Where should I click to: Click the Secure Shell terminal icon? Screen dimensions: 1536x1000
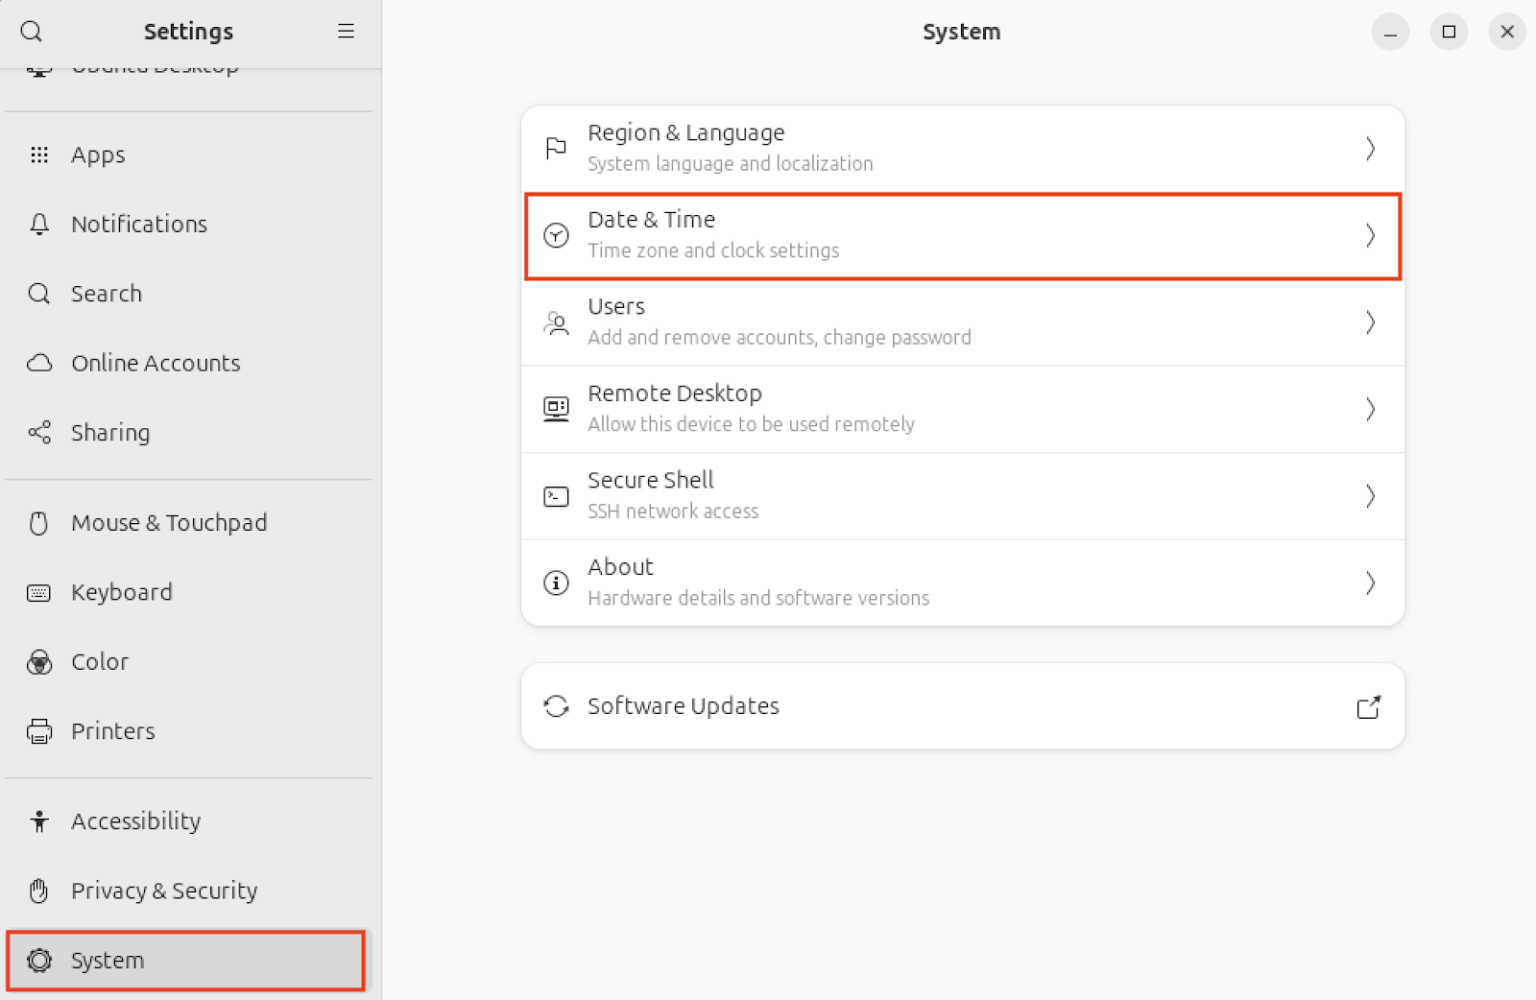click(556, 495)
